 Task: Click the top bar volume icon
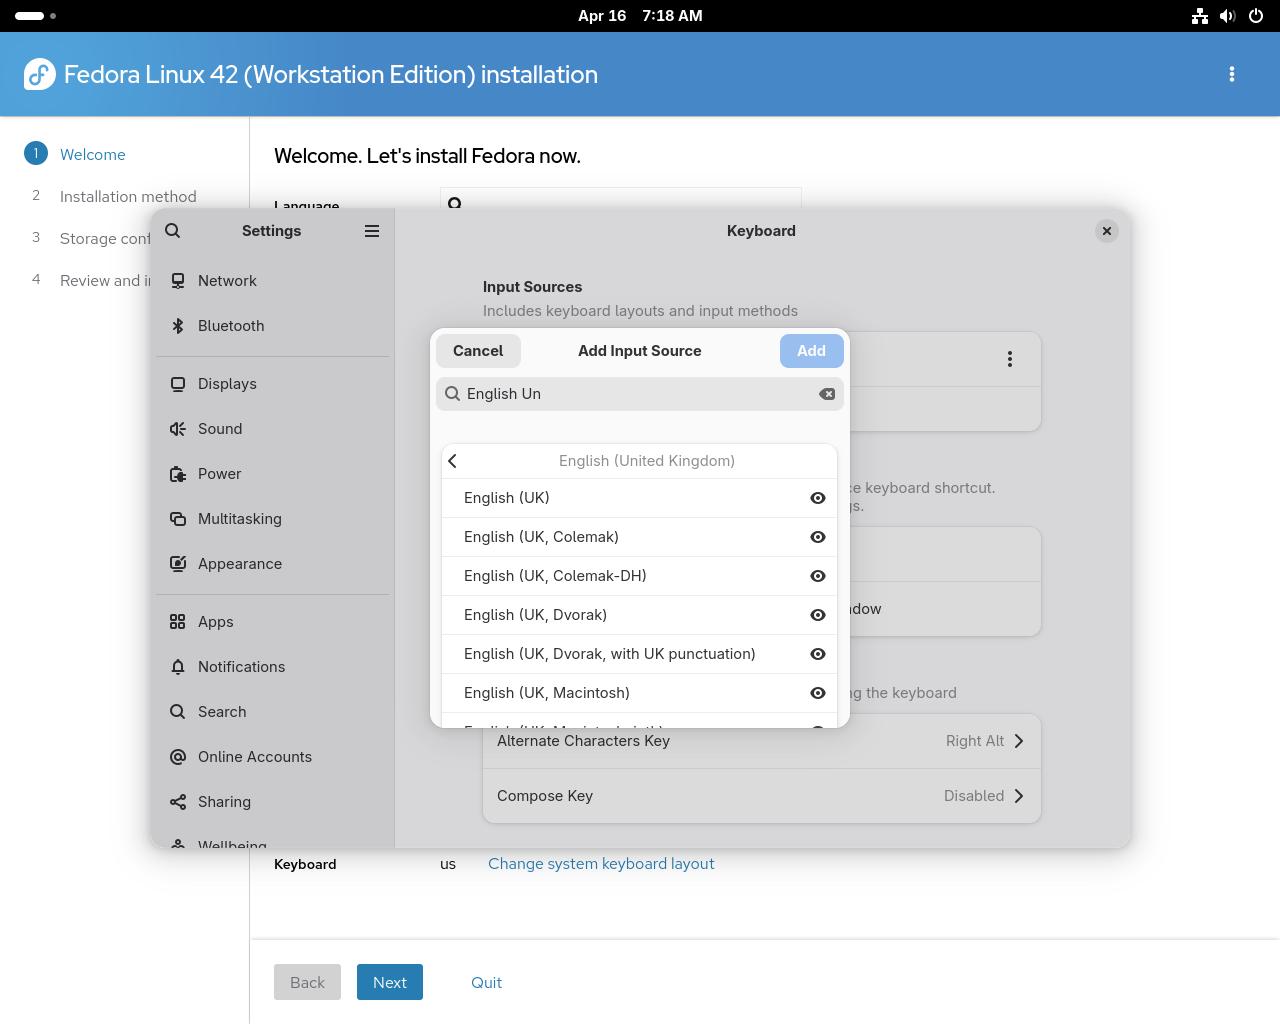(x=1228, y=16)
